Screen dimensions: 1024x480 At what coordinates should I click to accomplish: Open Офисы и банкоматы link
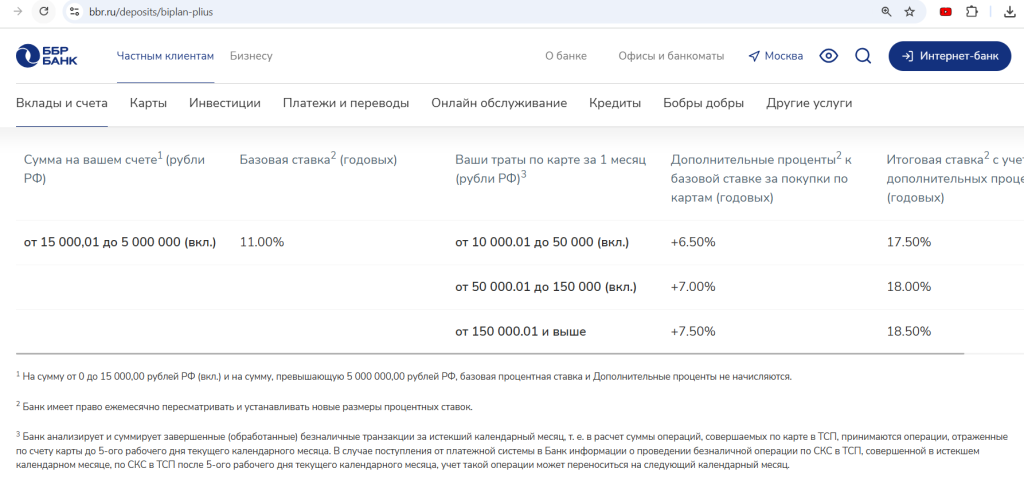tap(671, 56)
